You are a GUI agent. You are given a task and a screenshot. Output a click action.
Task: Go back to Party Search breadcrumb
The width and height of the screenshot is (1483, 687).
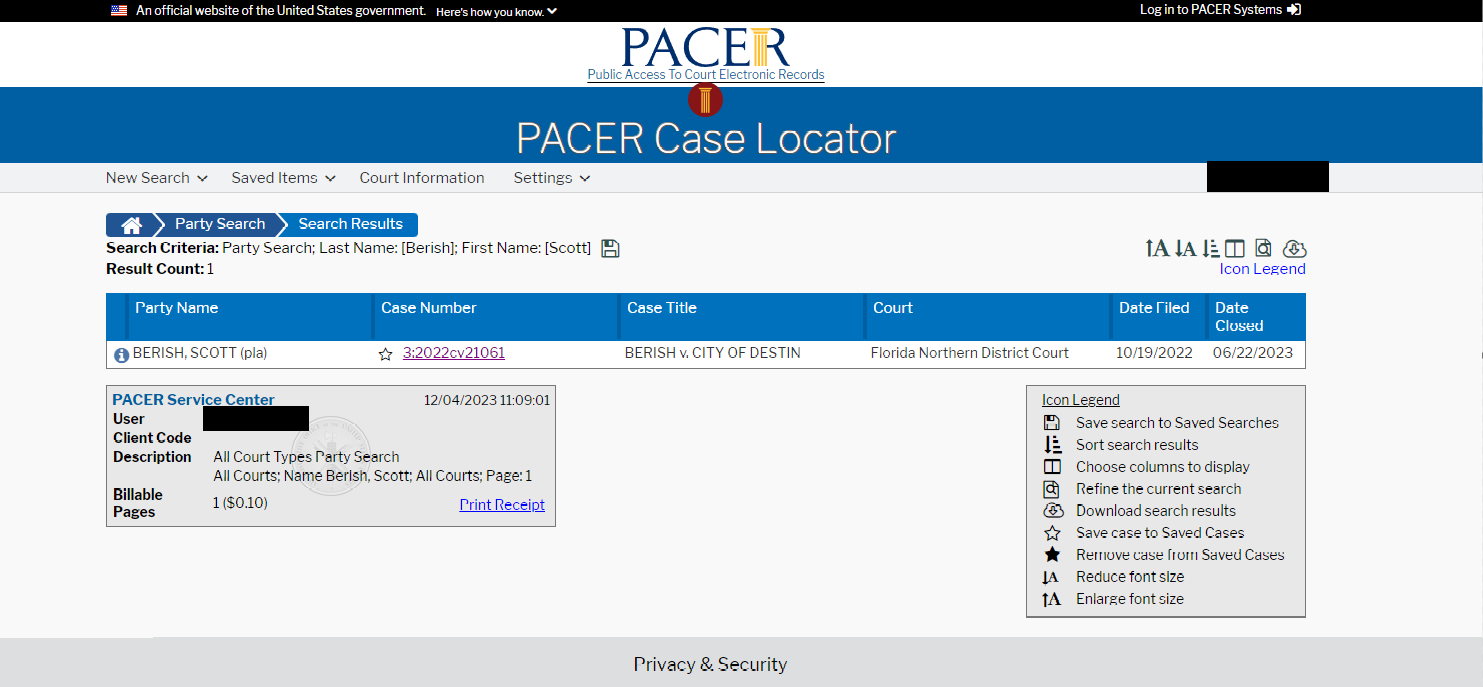(x=220, y=225)
